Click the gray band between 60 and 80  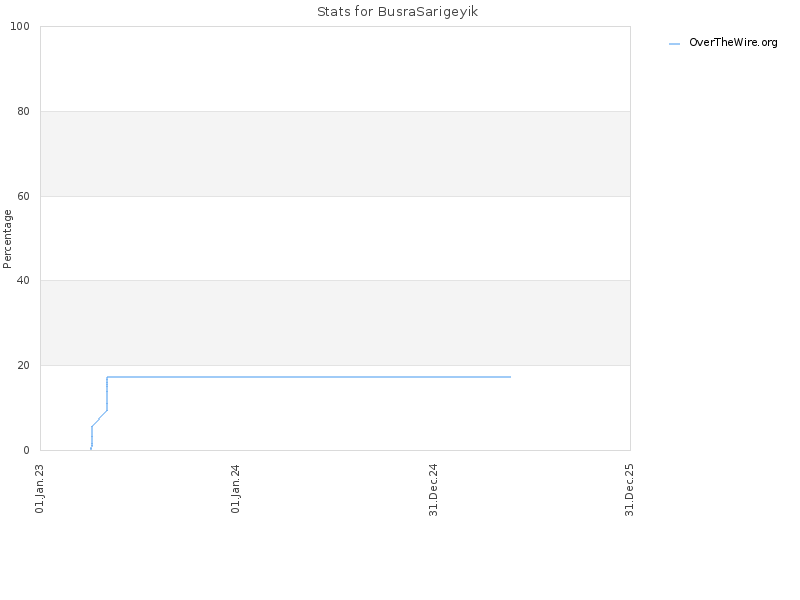pos(335,154)
